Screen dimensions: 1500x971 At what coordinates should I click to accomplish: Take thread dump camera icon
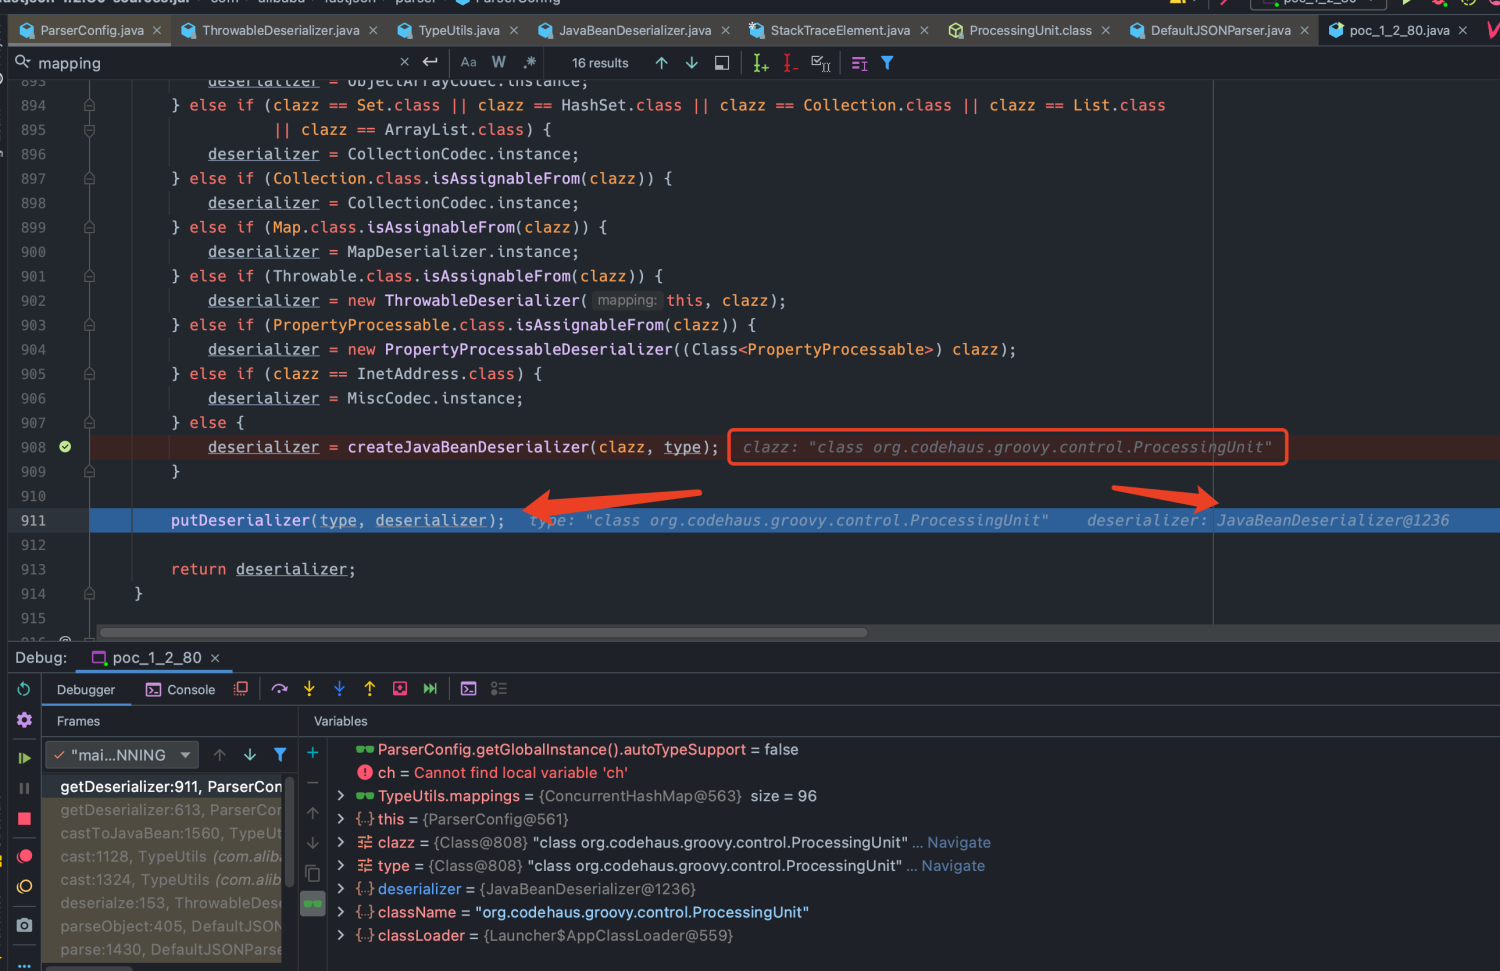point(24,925)
